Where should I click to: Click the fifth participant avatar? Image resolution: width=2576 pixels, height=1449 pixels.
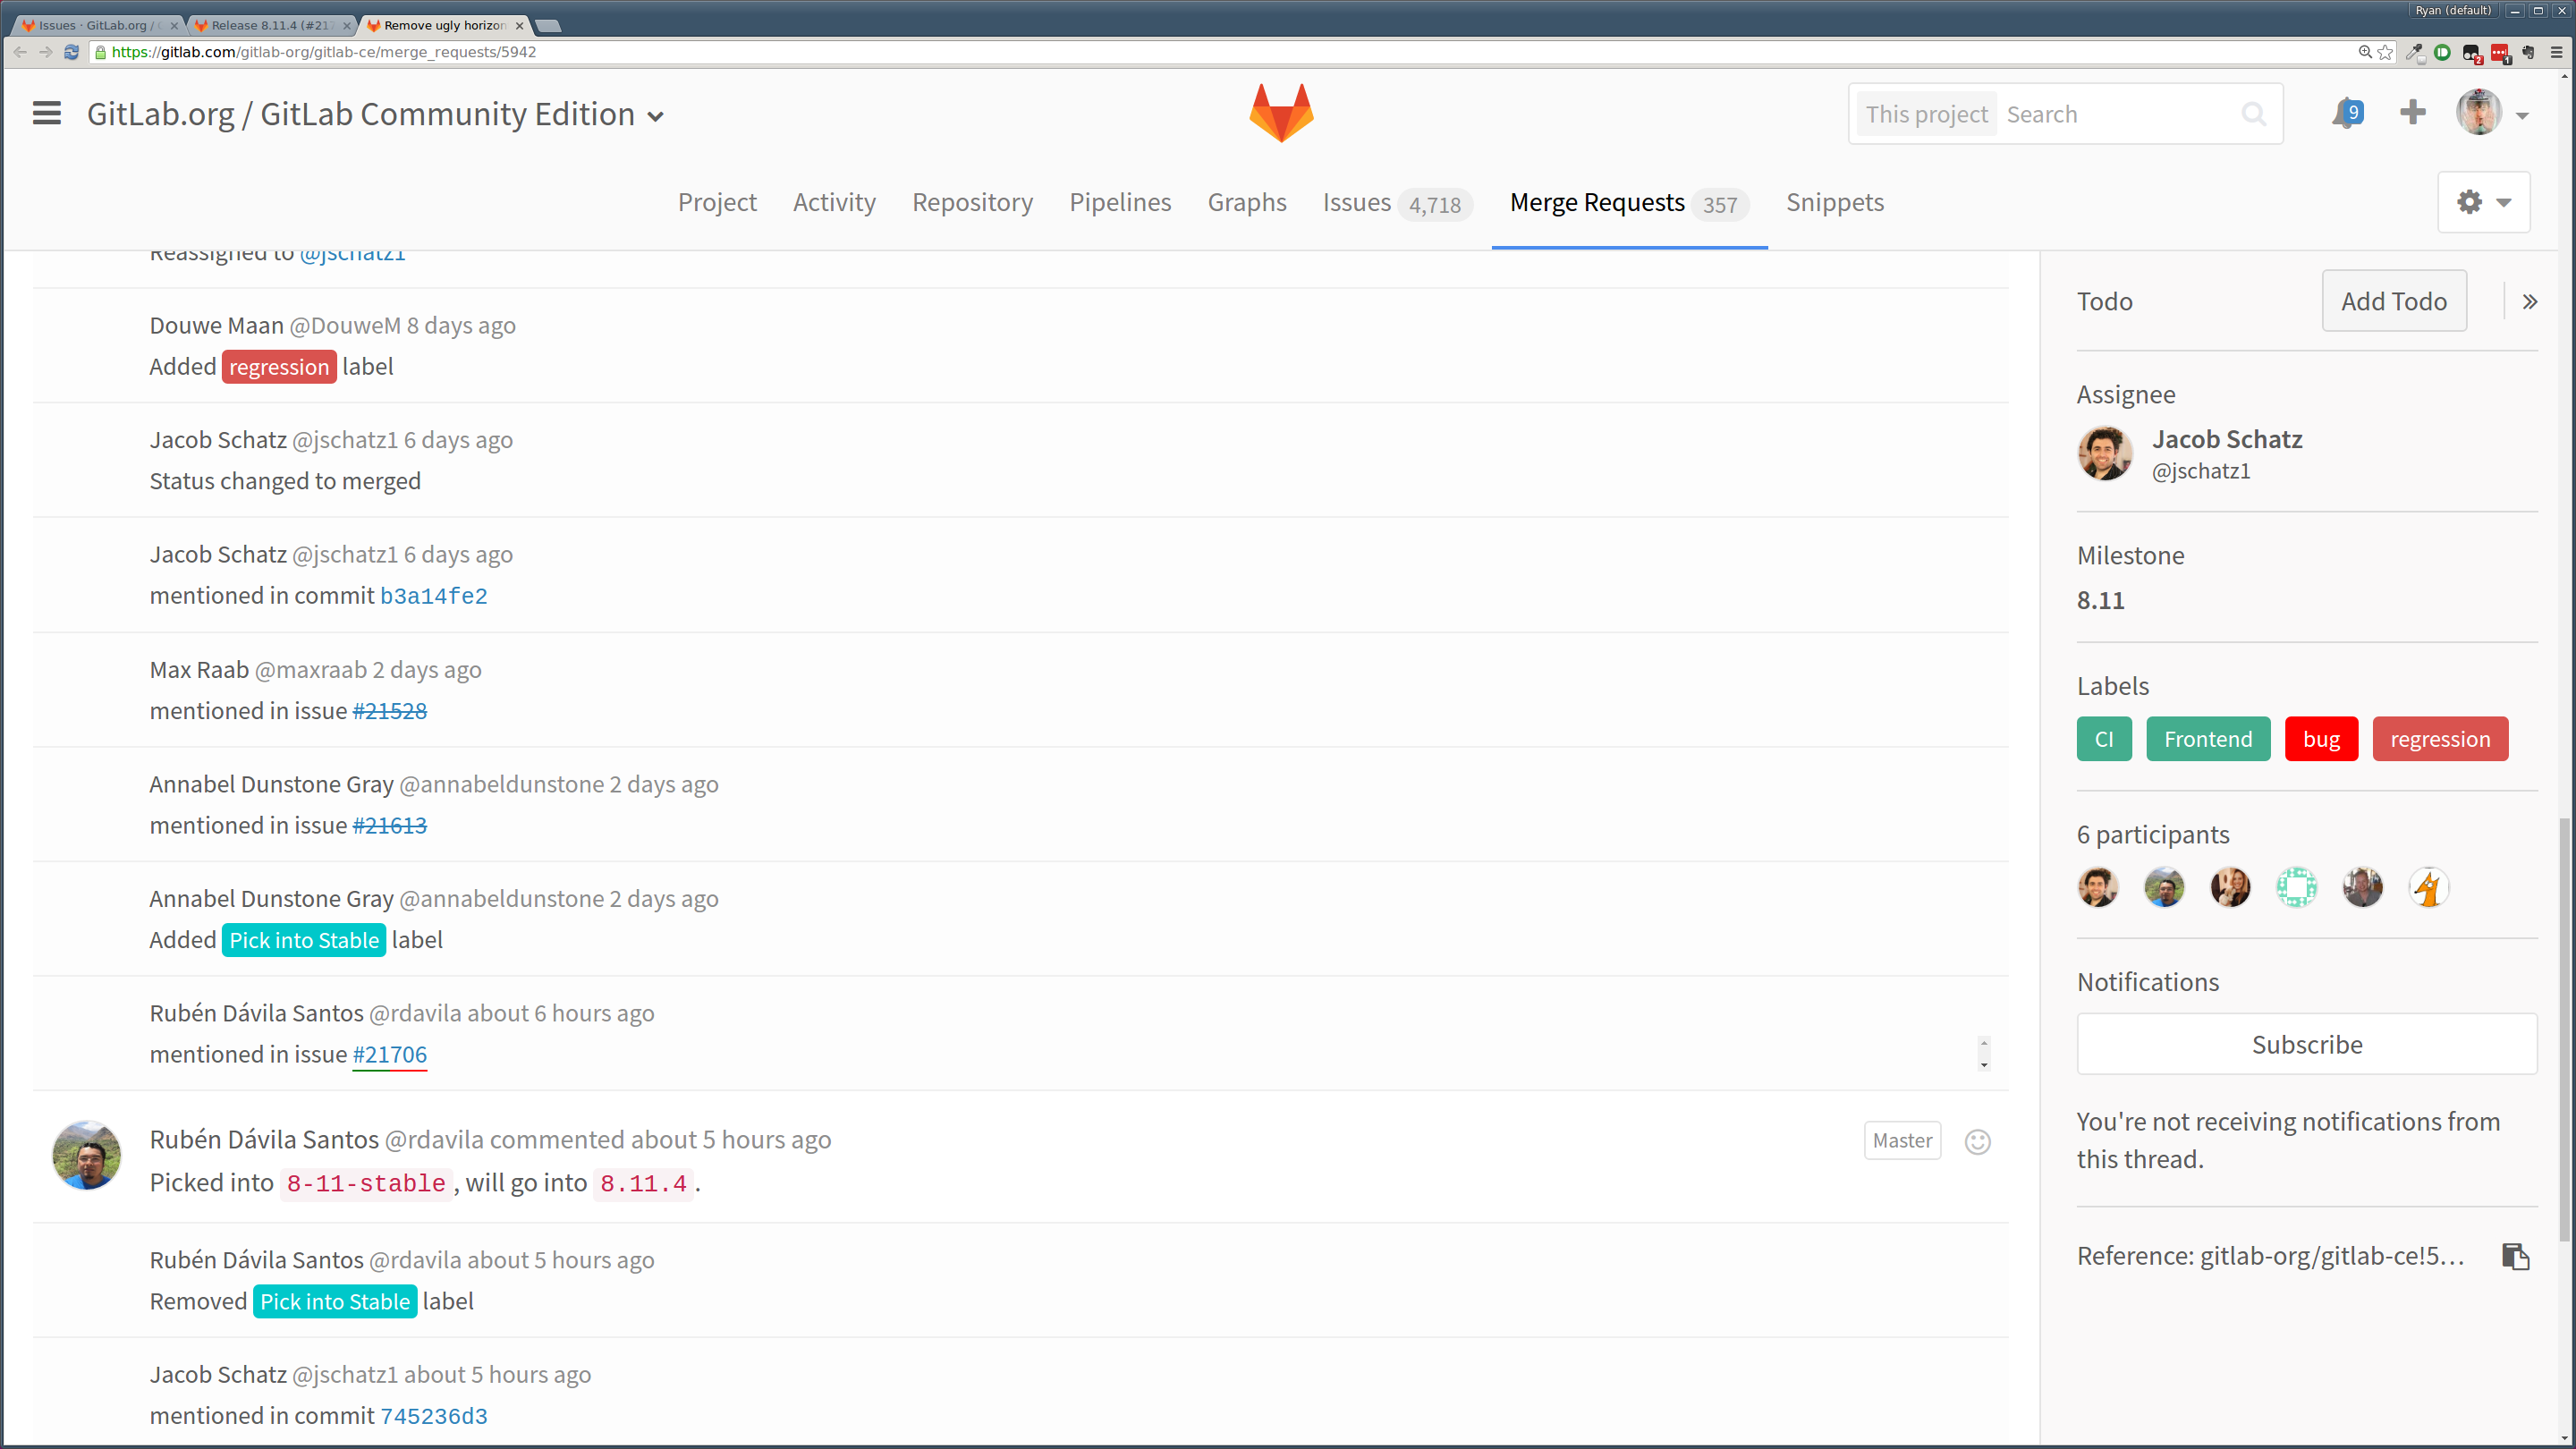pyautogui.click(x=2362, y=887)
